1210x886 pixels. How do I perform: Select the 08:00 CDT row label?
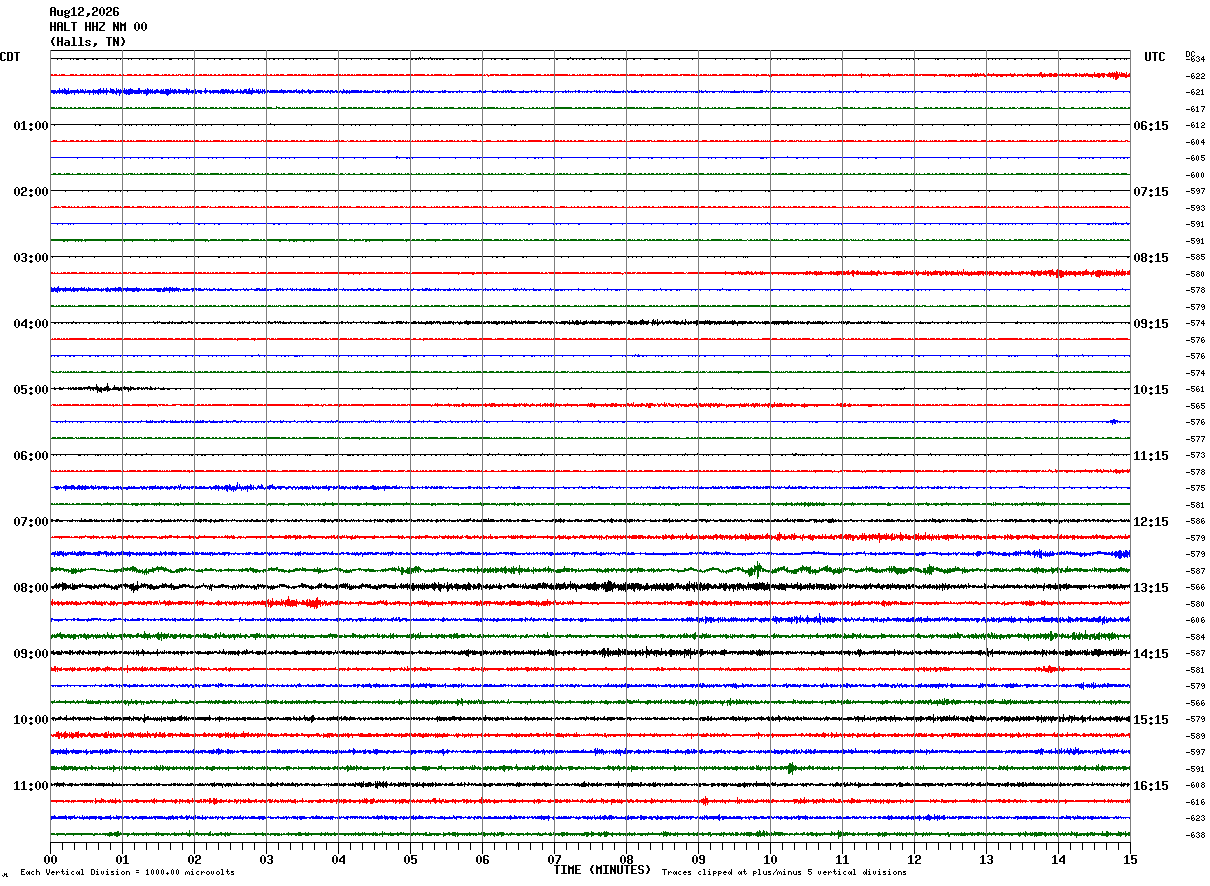(31, 587)
